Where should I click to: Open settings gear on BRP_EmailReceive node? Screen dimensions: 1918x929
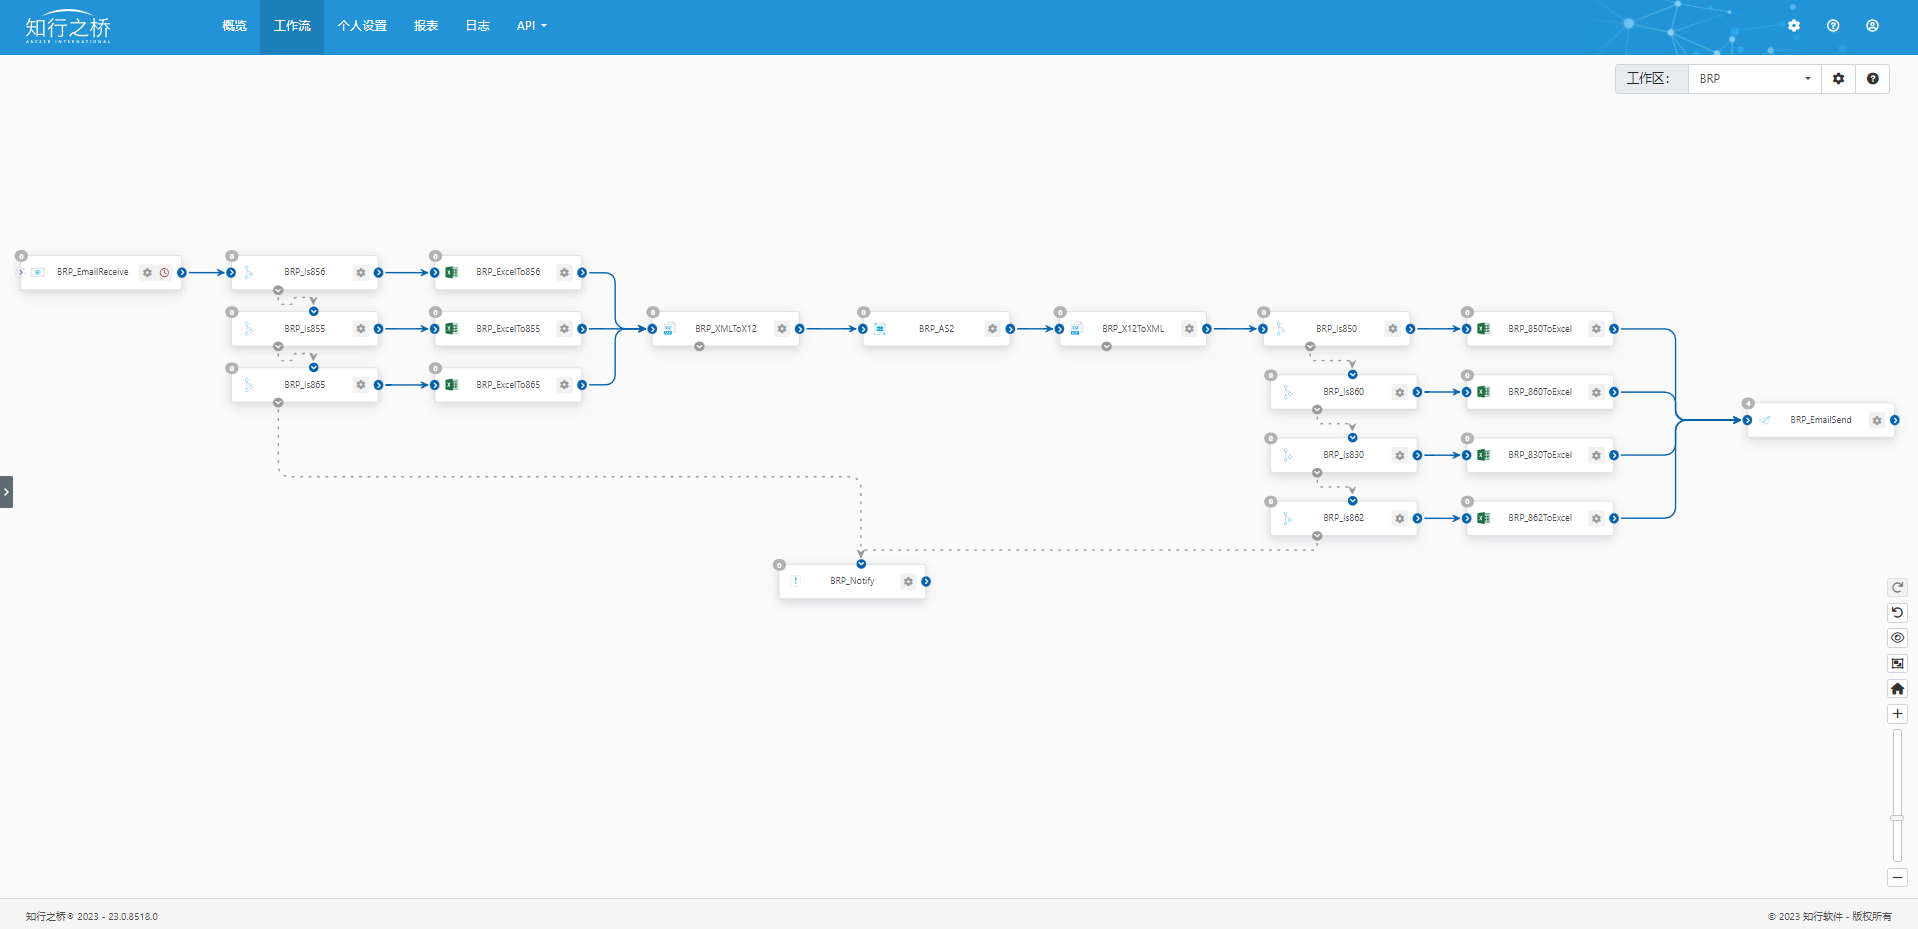147,272
